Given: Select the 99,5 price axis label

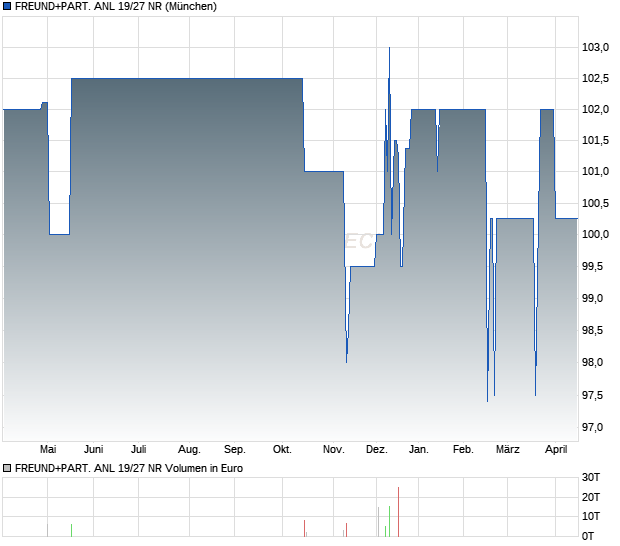Looking at the screenshot, I should (592, 266).
